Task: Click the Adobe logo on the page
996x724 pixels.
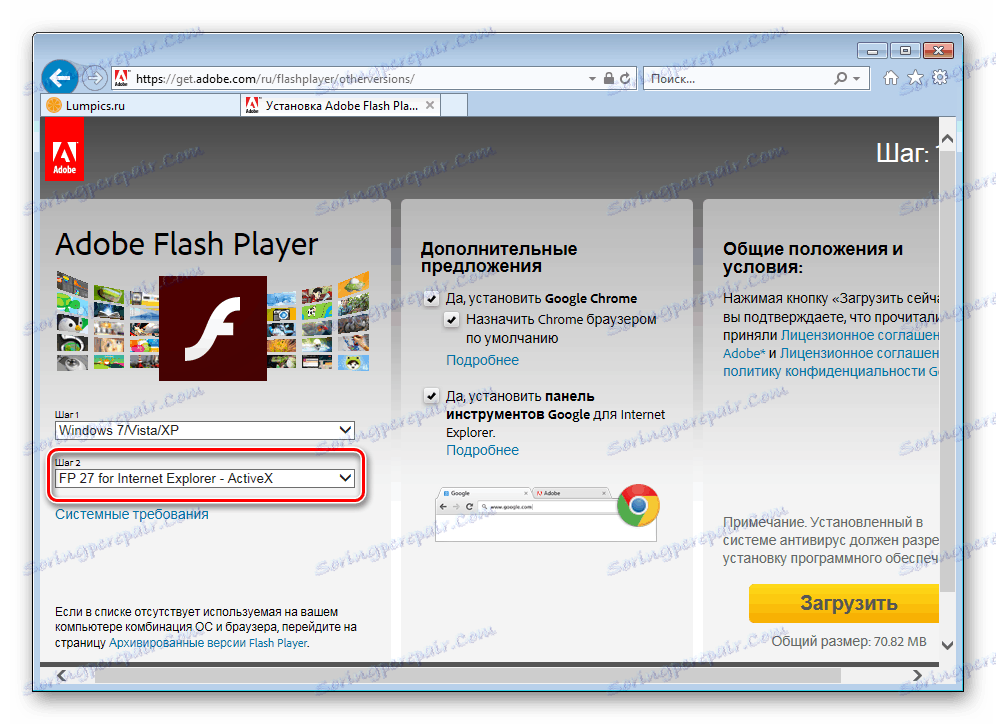Action: (x=64, y=149)
